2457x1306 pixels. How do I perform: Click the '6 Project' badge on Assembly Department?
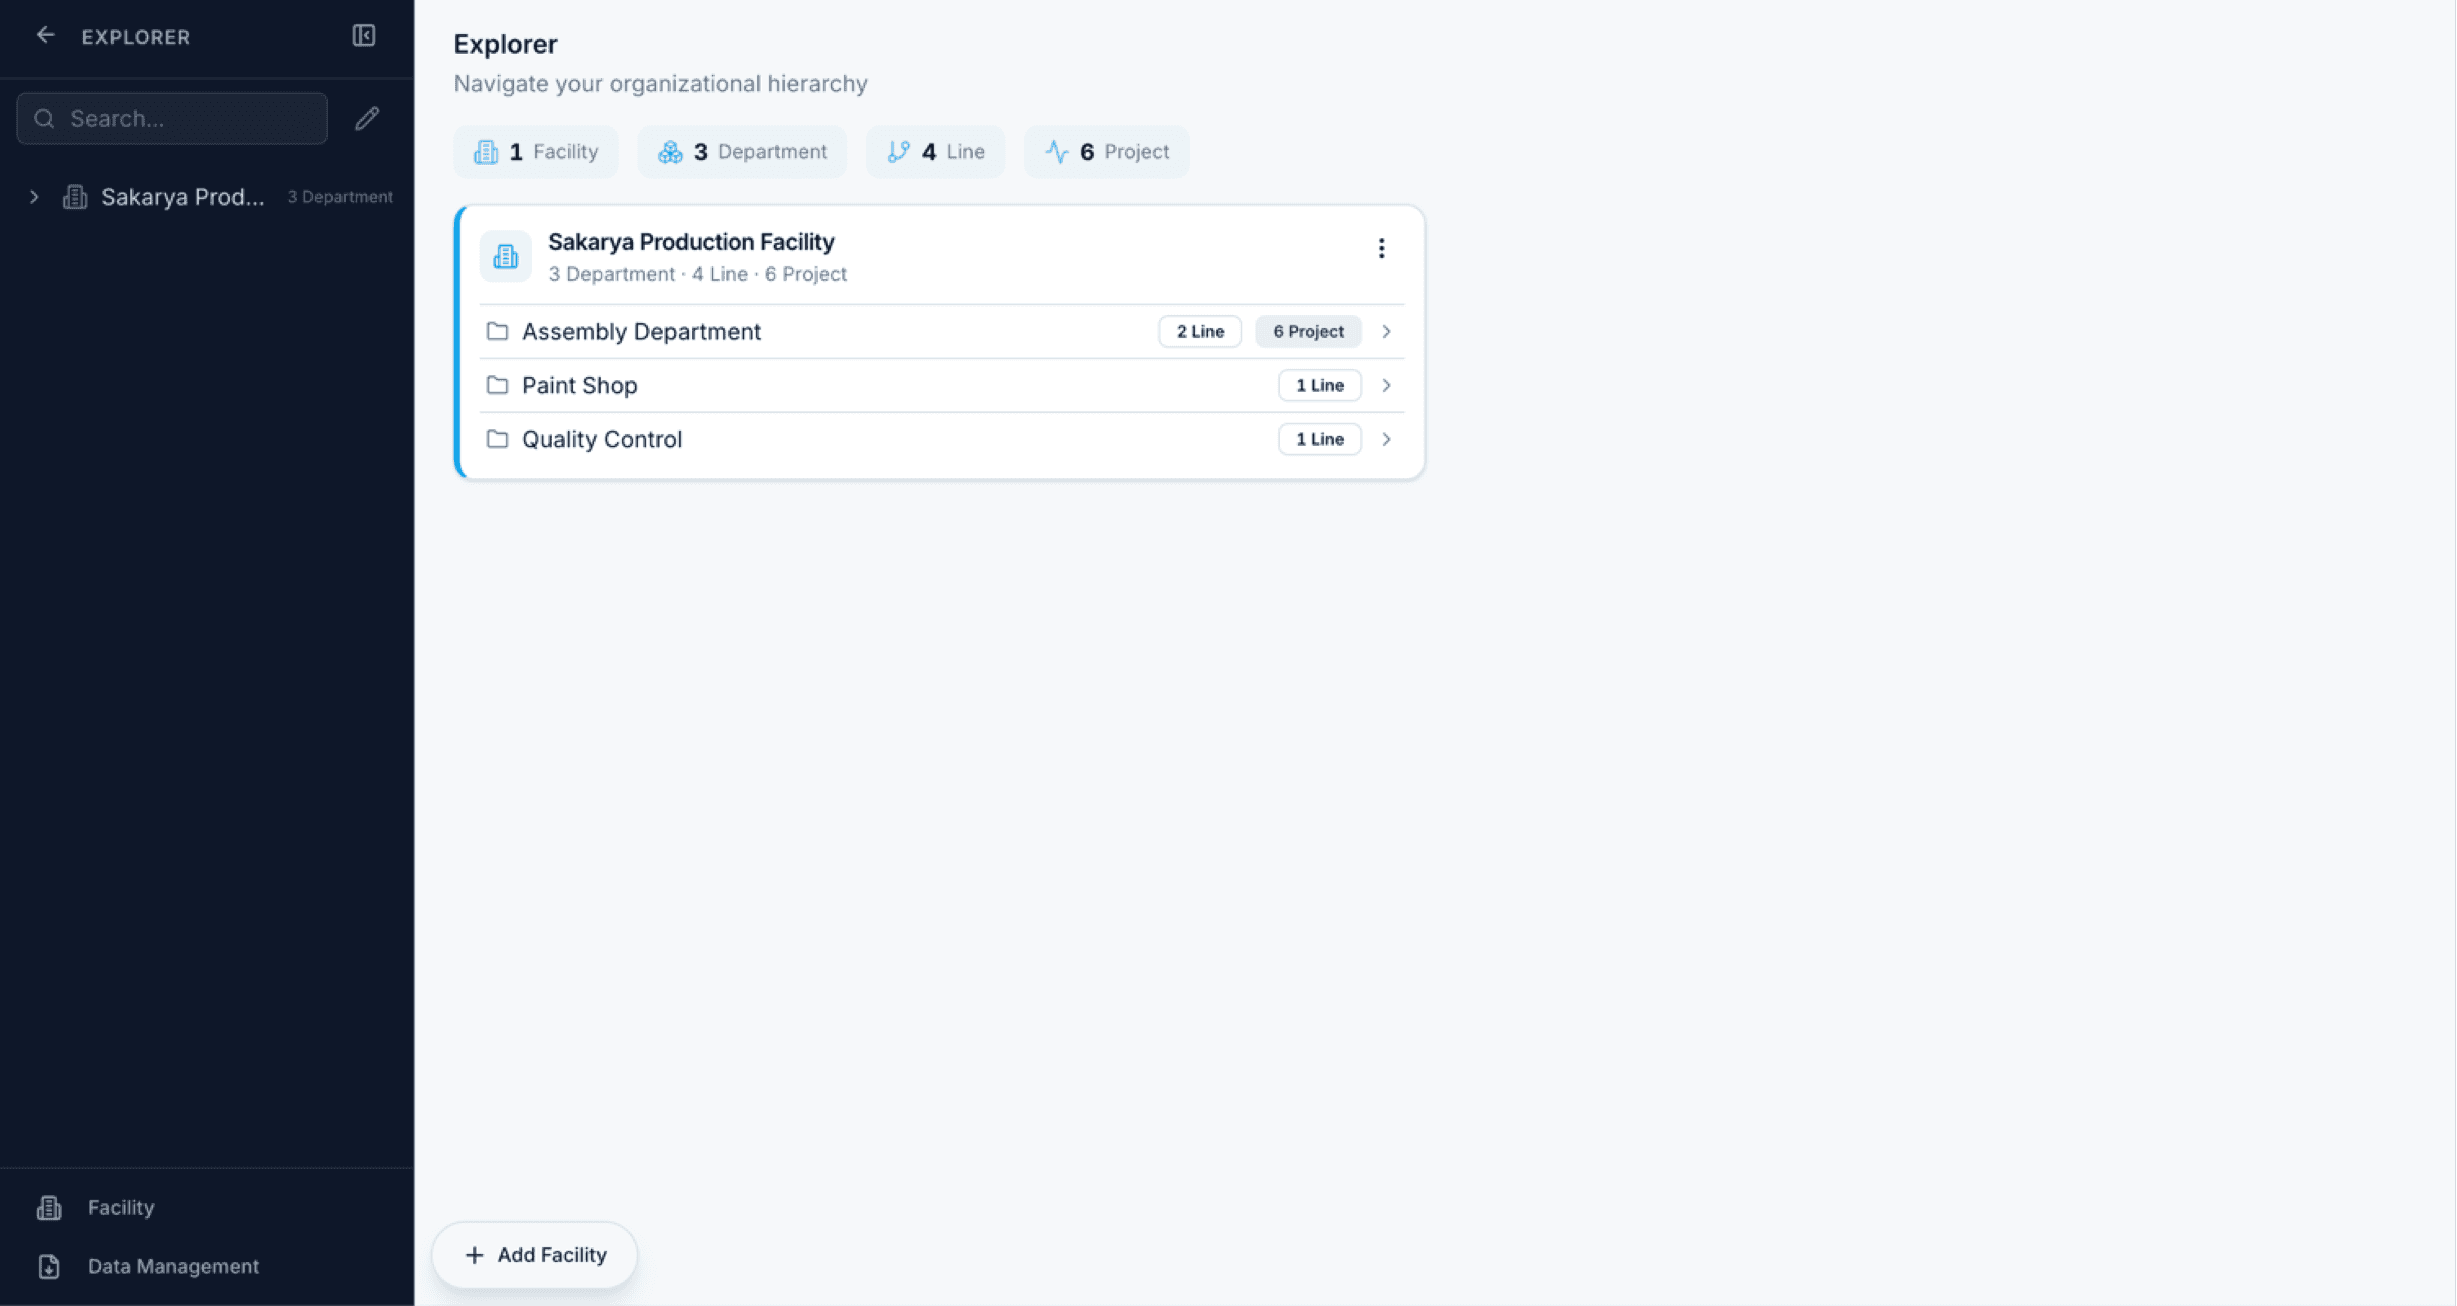(1308, 331)
